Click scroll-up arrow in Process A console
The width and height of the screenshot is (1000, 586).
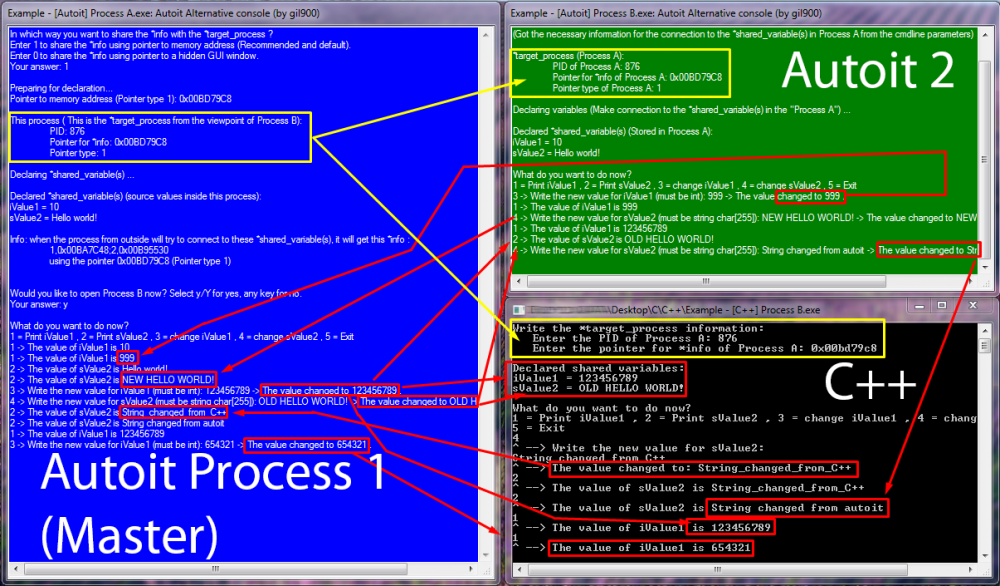pos(485,34)
